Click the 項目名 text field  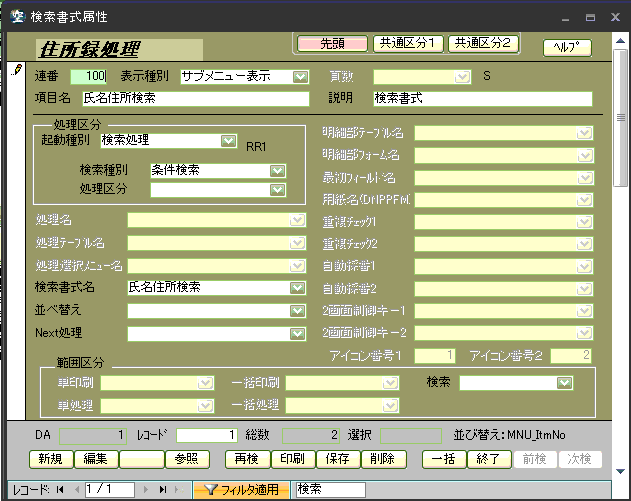pyautogui.click(x=196, y=99)
